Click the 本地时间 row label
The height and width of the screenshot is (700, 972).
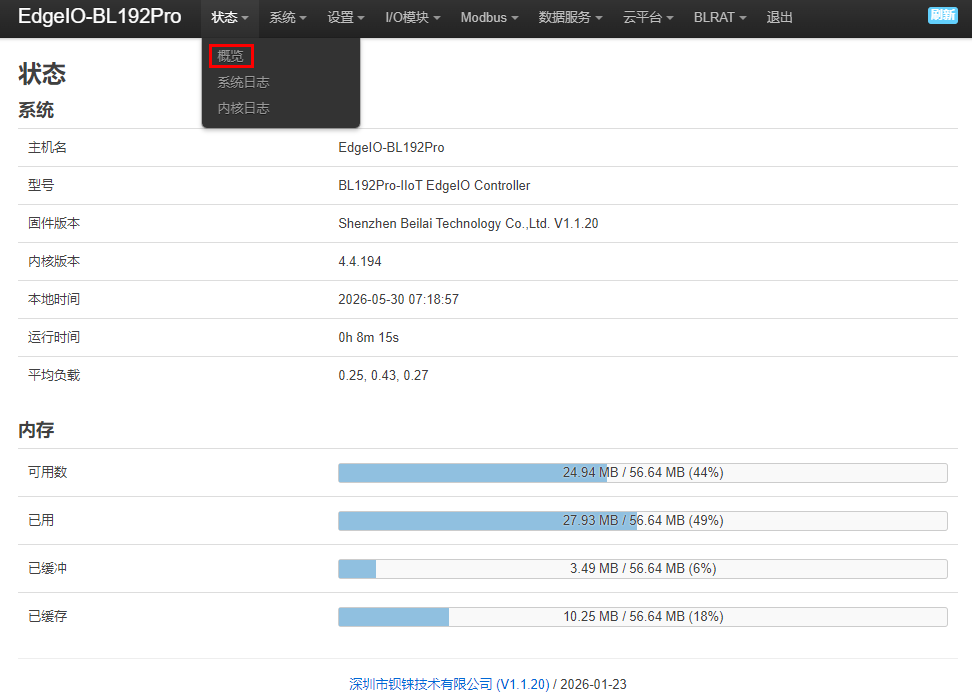click(54, 299)
